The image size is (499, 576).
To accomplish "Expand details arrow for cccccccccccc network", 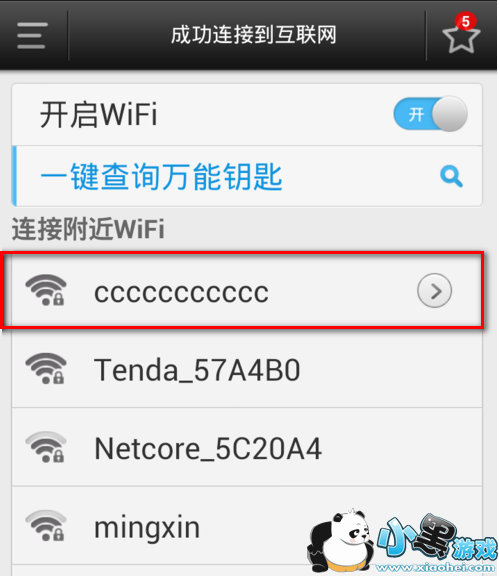I will coord(434,291).
